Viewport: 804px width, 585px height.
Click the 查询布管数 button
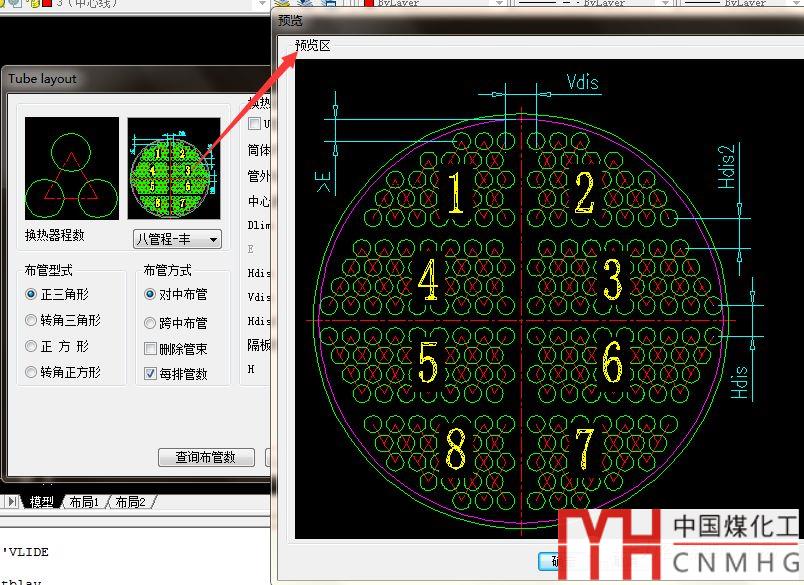[206, 457]
